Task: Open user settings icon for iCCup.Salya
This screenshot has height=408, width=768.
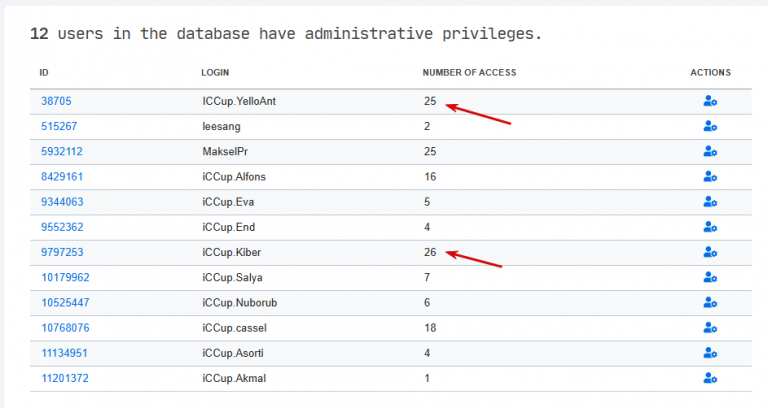Action: click(710, 277)
